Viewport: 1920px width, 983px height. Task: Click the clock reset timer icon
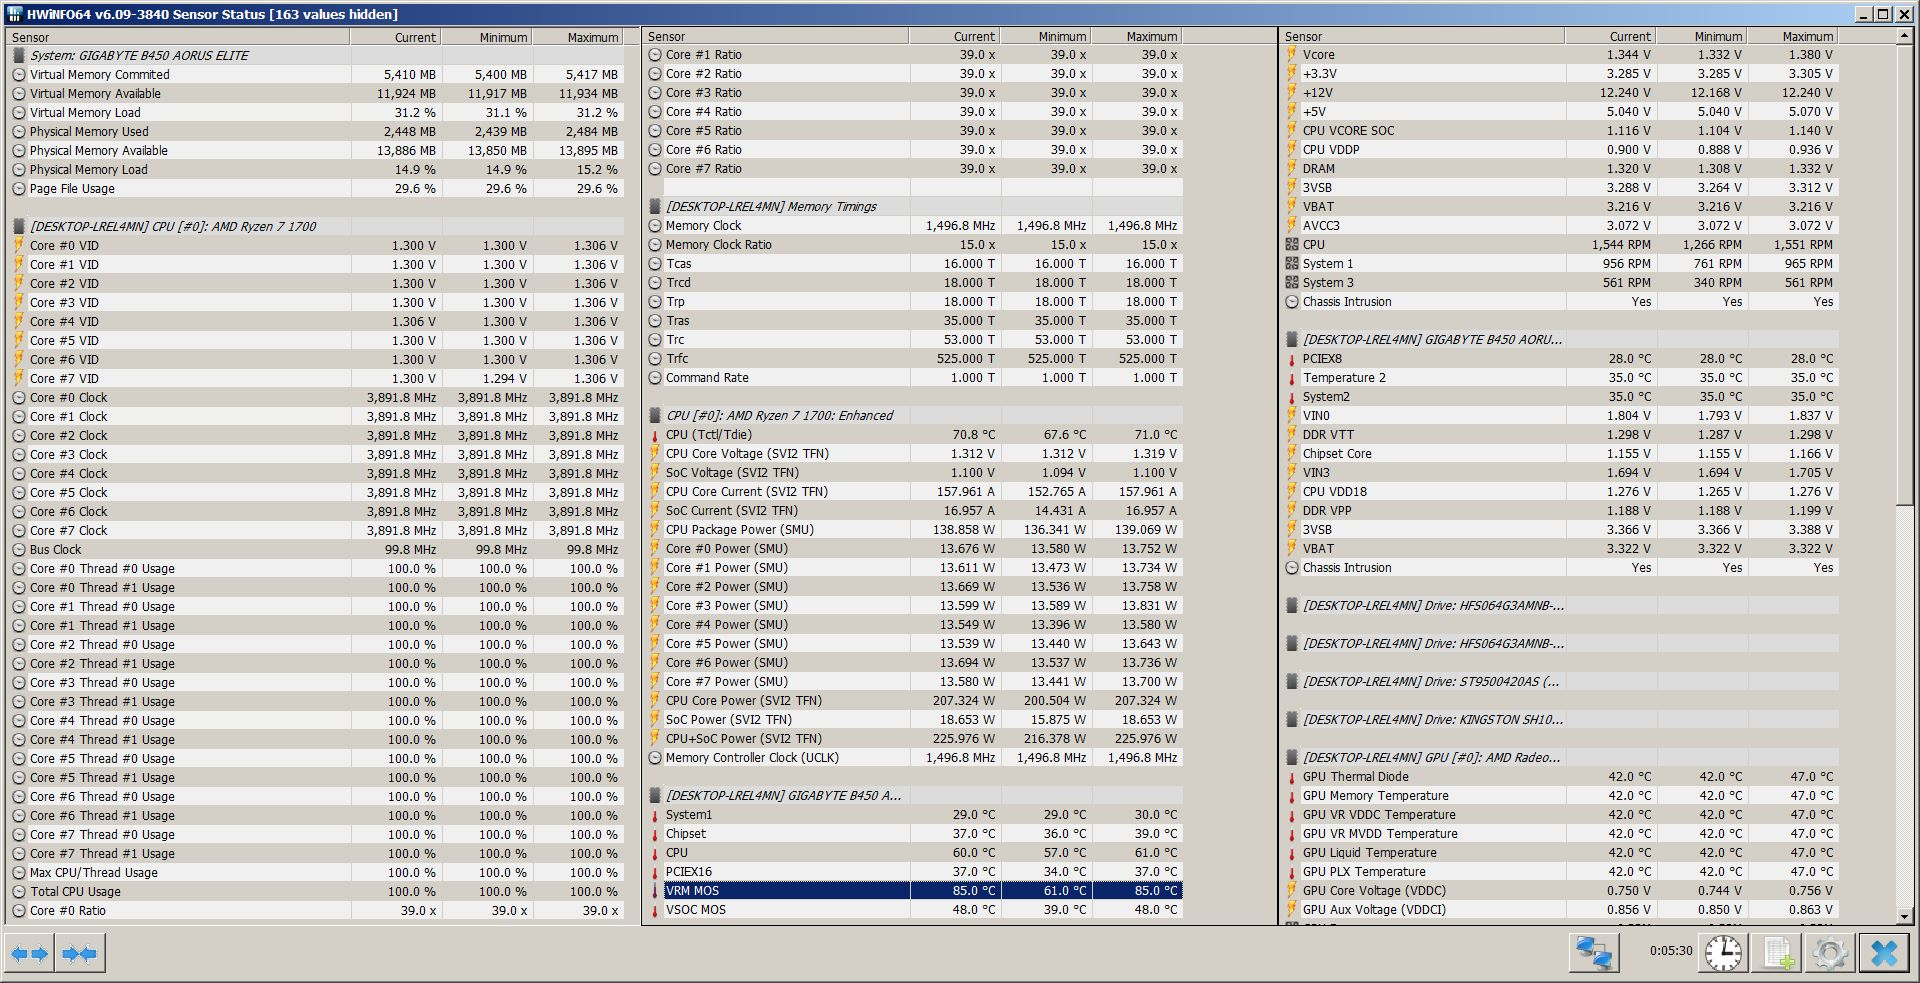point(1723,953)
